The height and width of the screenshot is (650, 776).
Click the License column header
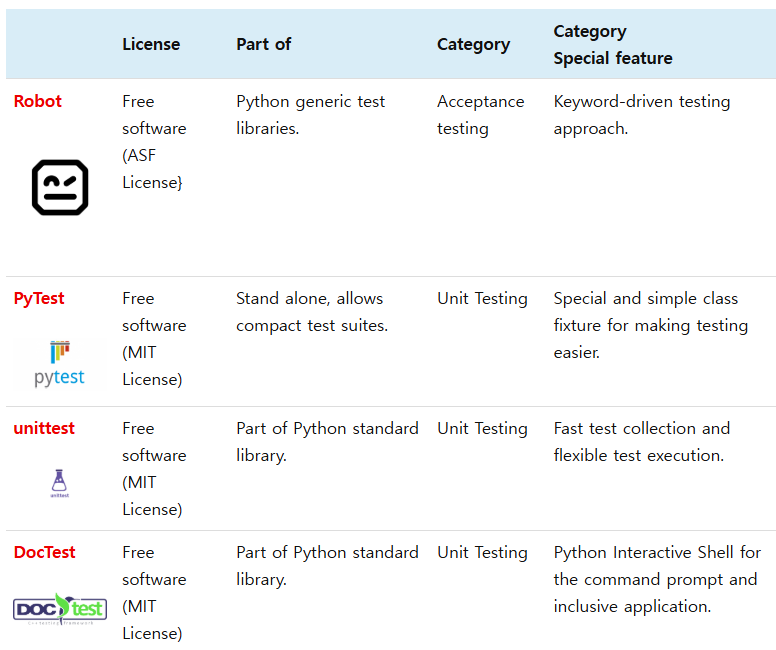[x=151, y=44]
